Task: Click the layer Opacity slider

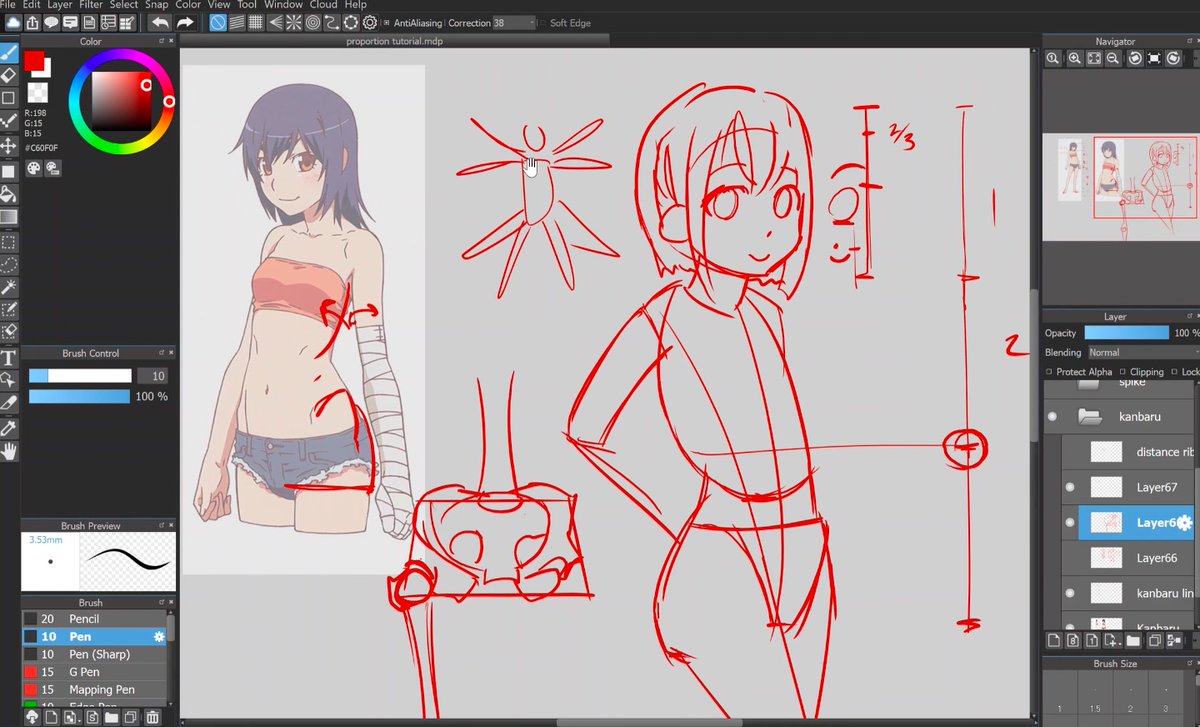Action: pyautogui.click(x=1126, y=333)
